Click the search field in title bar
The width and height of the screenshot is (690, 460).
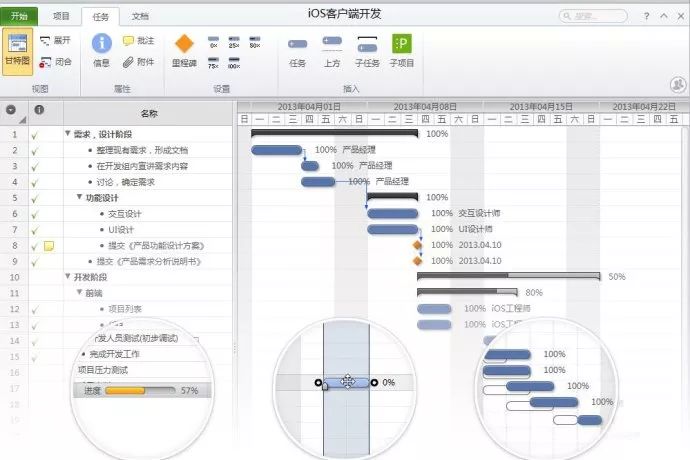tap(593, 16)
